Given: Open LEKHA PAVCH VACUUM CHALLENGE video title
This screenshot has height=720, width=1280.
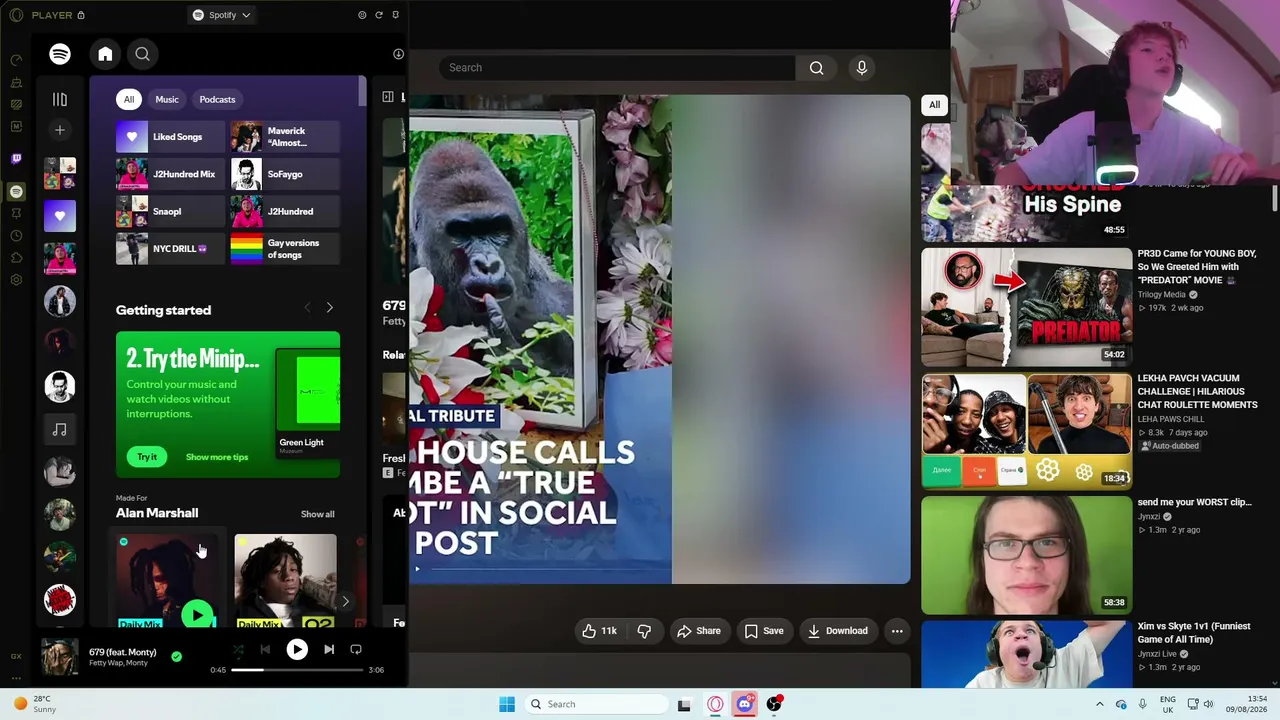Looking at the screenshot, I should [x=1197, y=391].
